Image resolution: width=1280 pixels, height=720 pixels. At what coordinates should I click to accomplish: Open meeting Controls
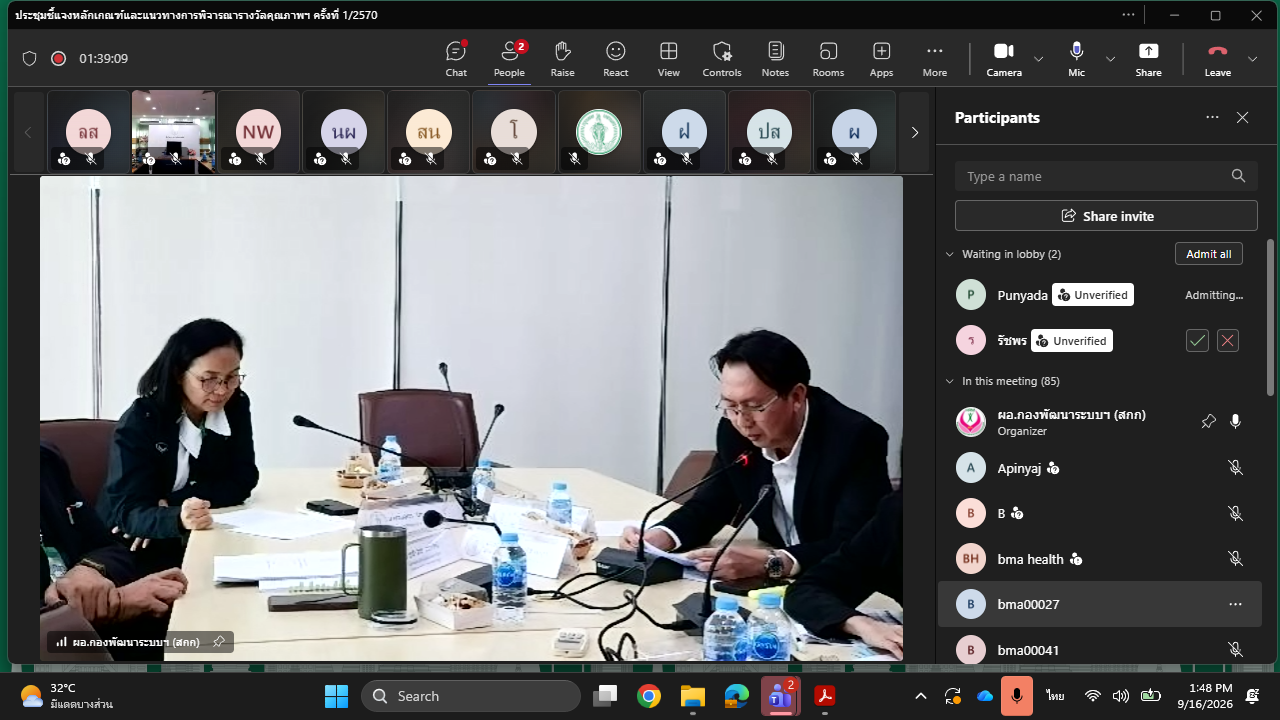click(x=722, y=59)
